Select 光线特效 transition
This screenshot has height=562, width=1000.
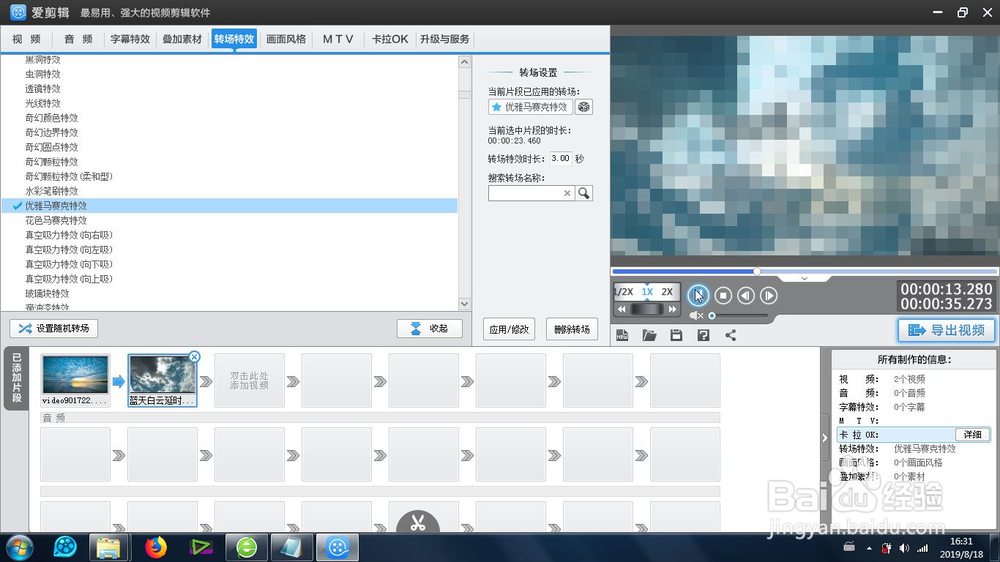coord(43,103)
